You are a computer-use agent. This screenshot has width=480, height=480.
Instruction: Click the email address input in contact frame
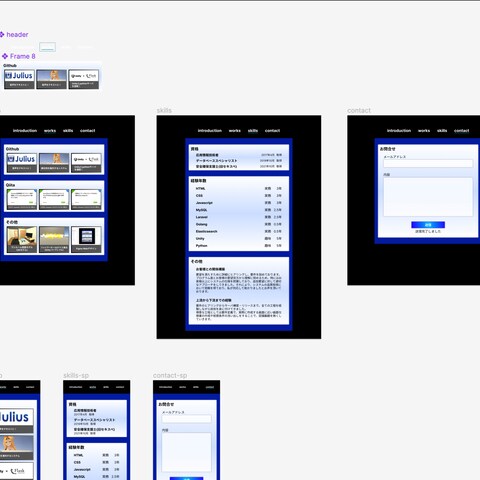[x=428, y=163]
